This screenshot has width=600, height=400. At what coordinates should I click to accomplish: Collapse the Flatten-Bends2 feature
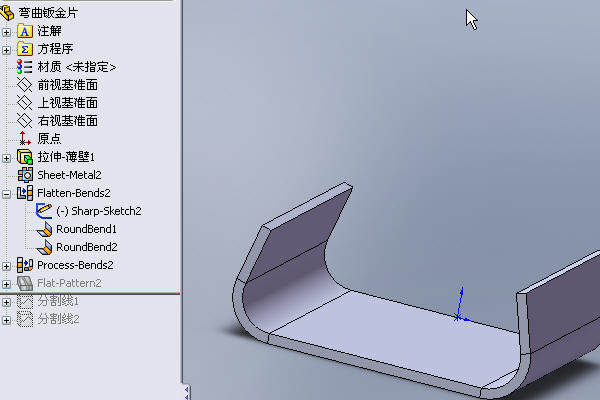point(6,194)
